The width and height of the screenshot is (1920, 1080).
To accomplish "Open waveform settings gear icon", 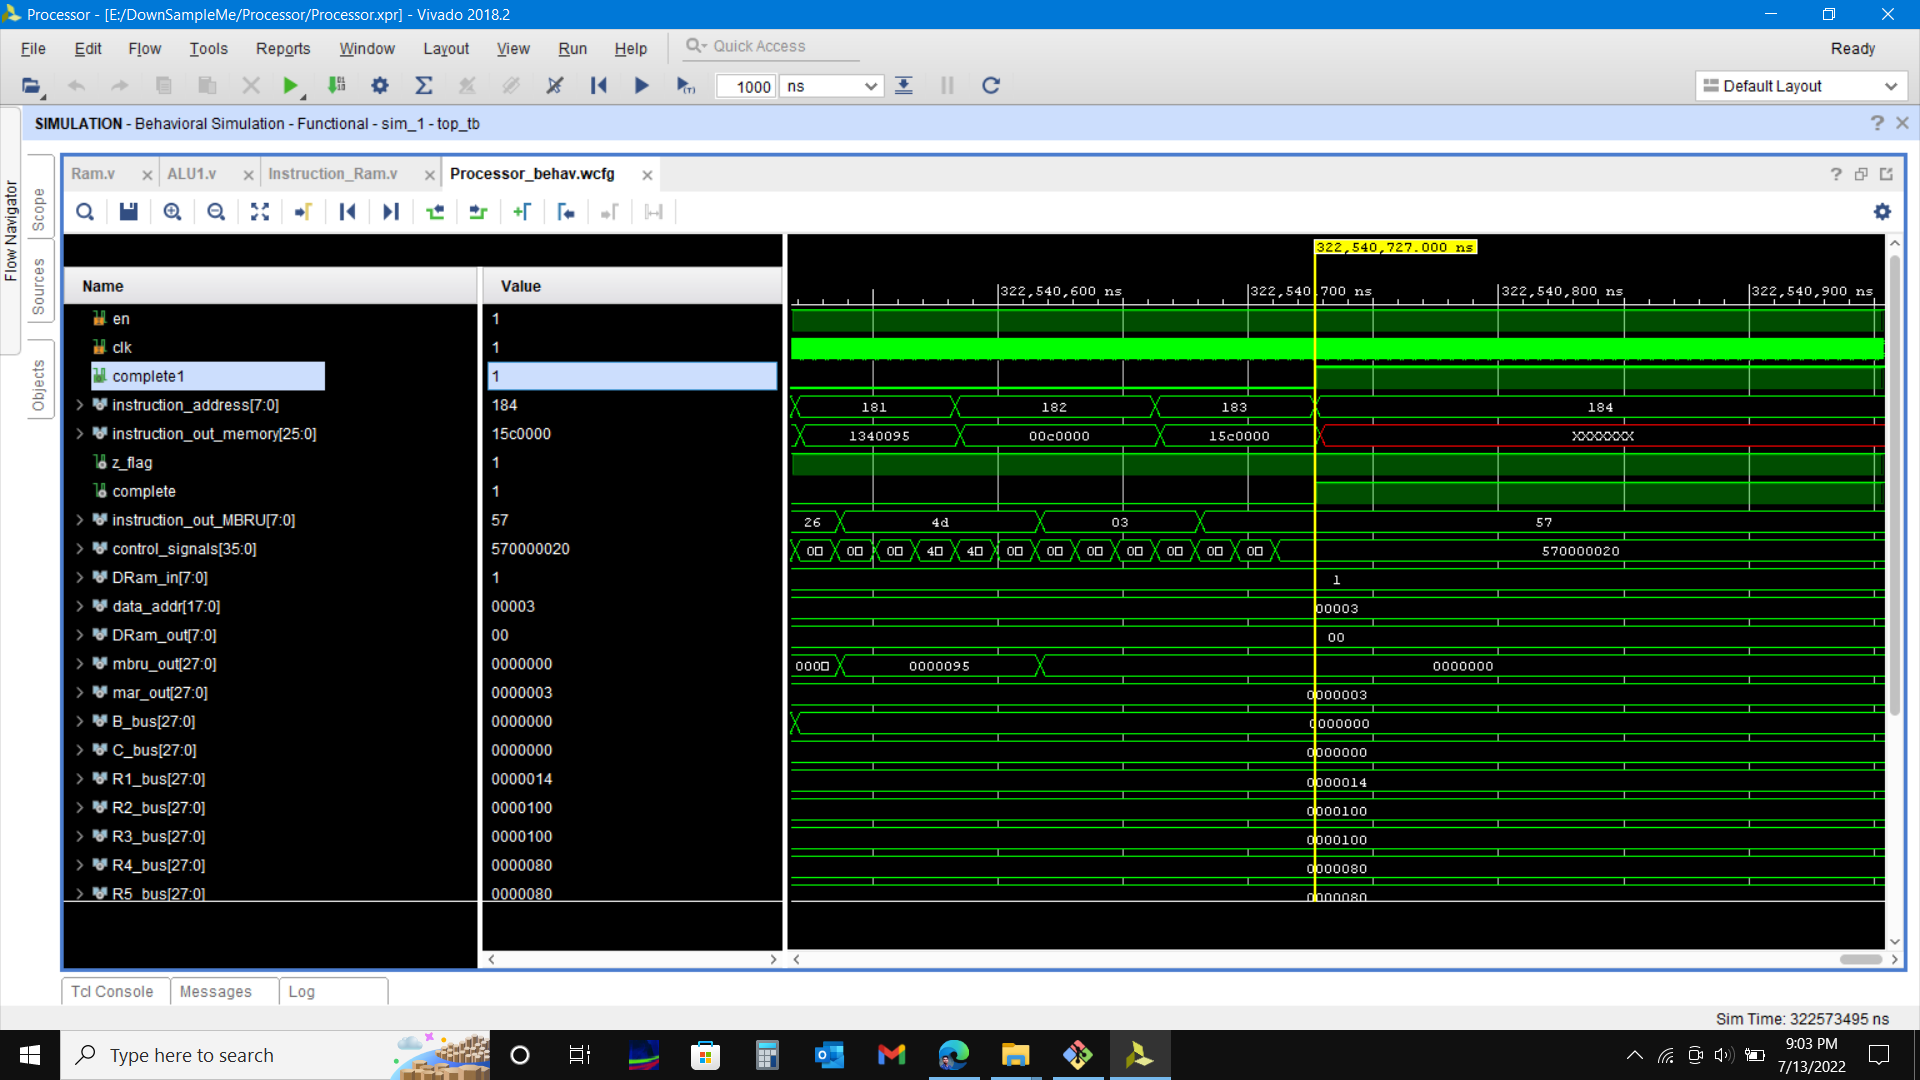I will click(1882, 212).
